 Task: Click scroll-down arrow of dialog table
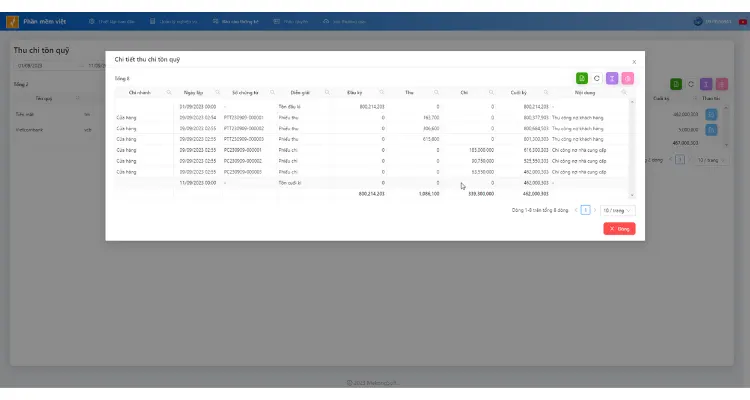pos(632,195)
